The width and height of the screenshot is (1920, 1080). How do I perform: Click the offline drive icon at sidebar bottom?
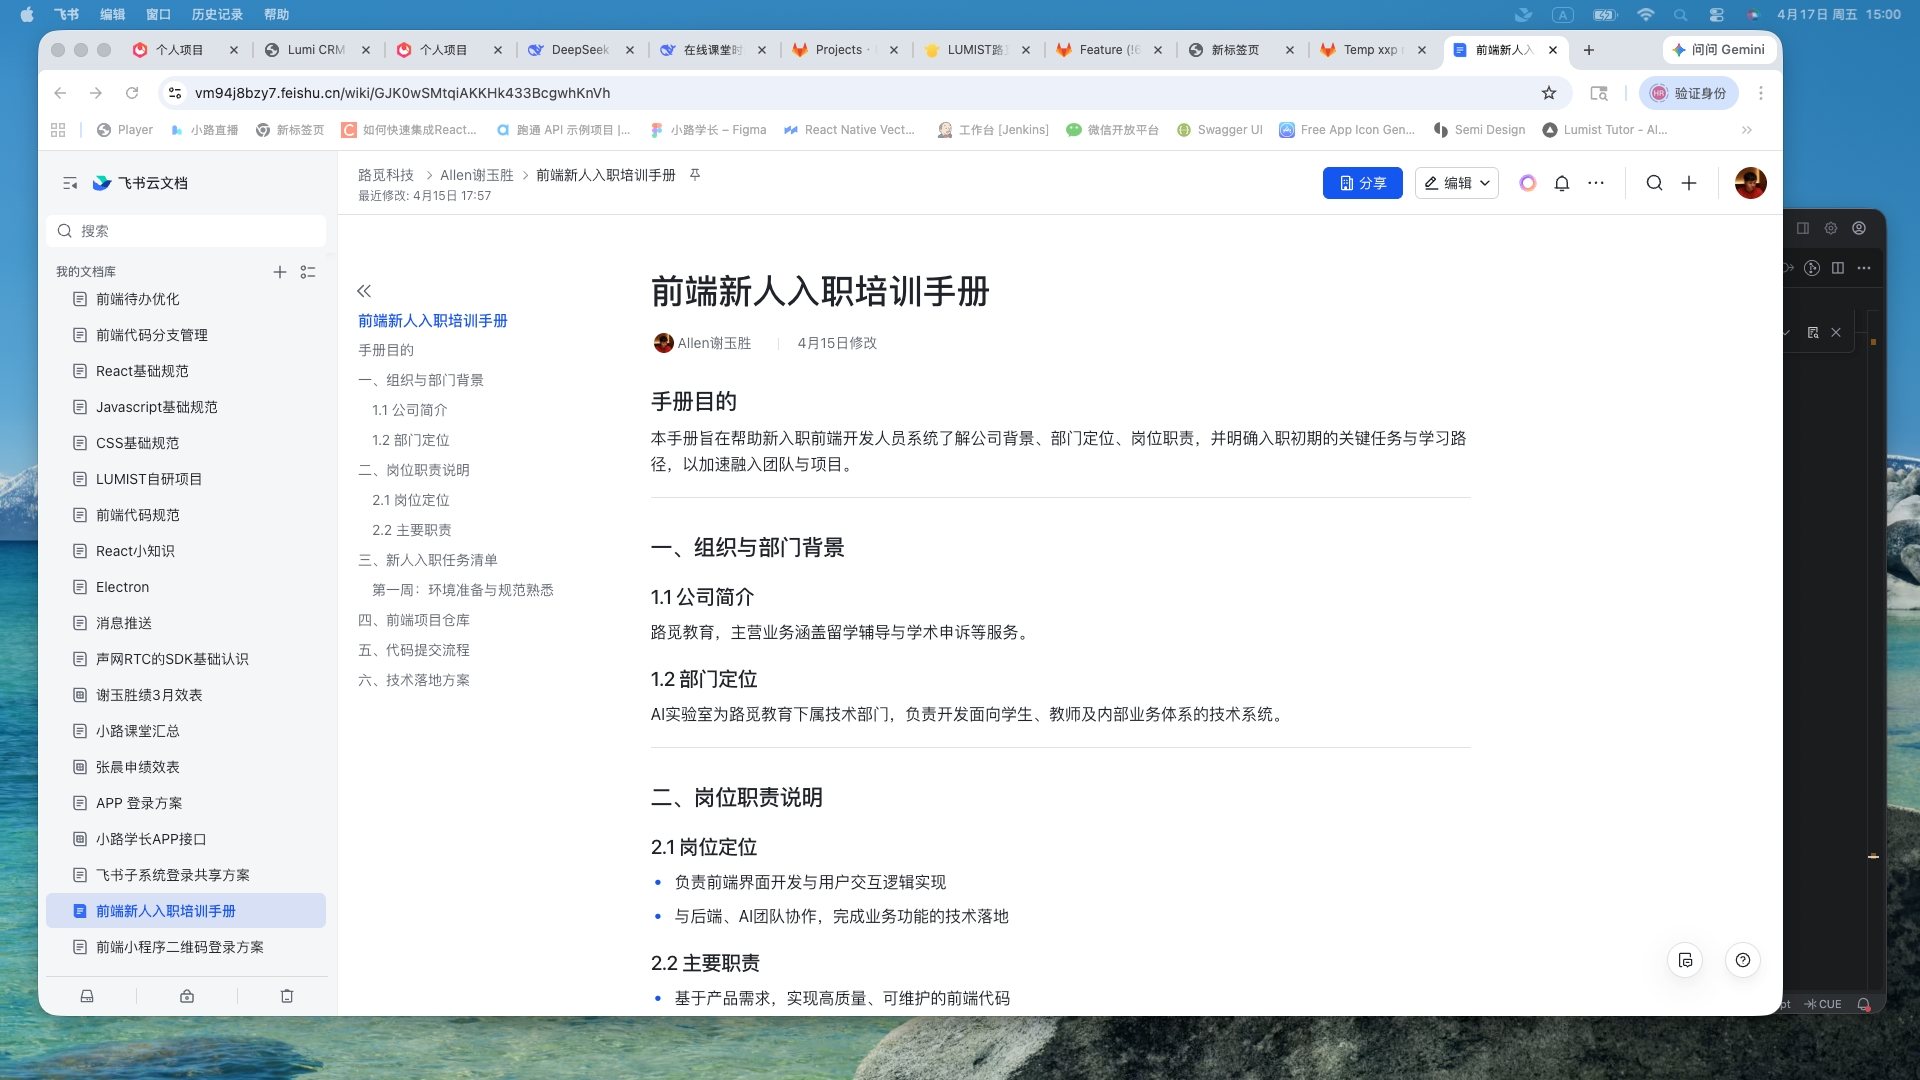click(87, 996)
